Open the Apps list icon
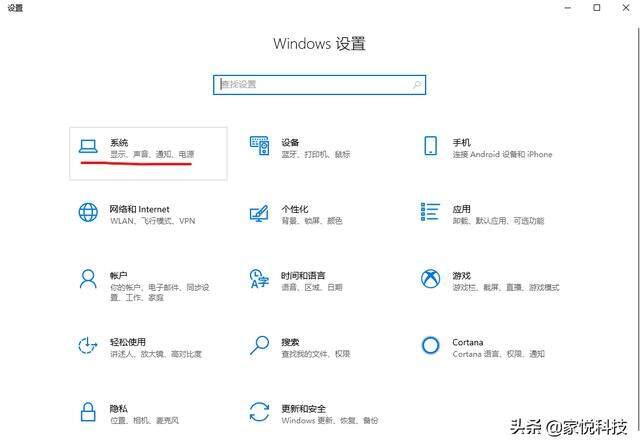The height and width of the screenshot is (448, 640). [430, 212]
